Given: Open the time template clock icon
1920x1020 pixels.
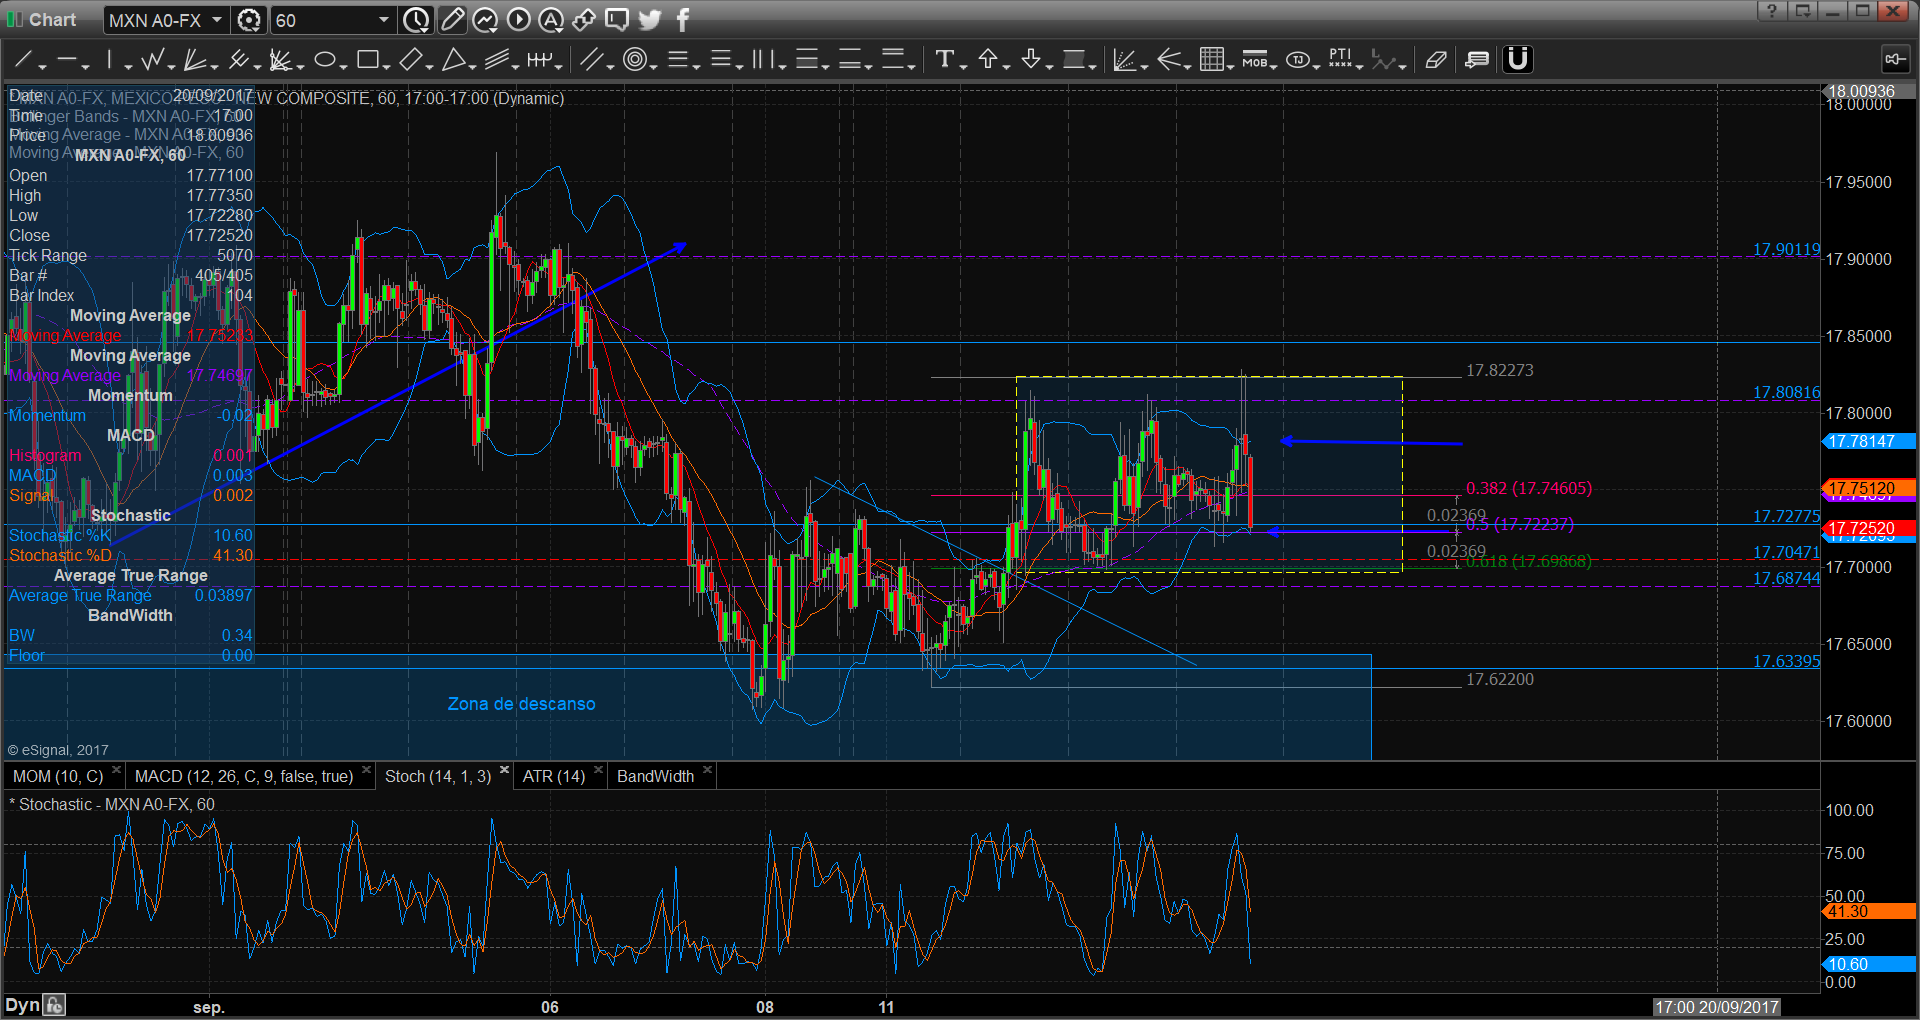Looking at the screenshot, I should point(416,19).
